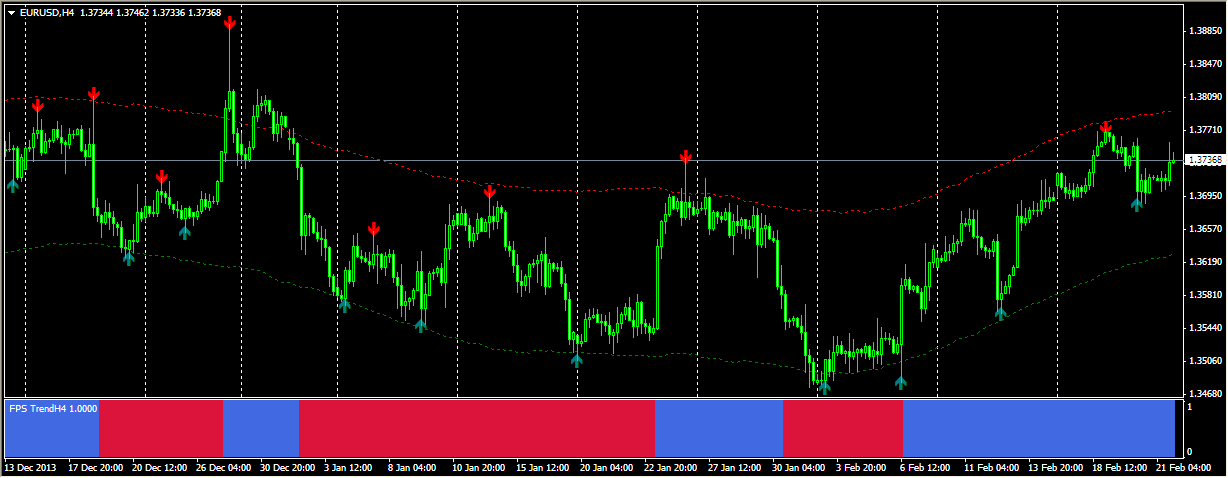
Task: Click the FPS TrendH4 1.0000 indicator label
Action: click(x=53, y=408)
